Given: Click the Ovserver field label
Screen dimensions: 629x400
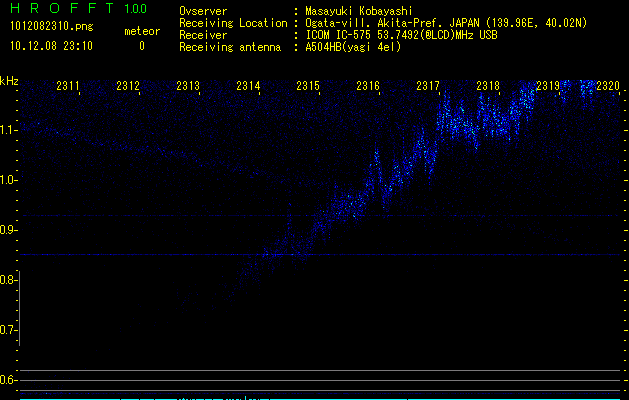Looking at the screenshot, I should pyautogui.click(x=203, y=11).
